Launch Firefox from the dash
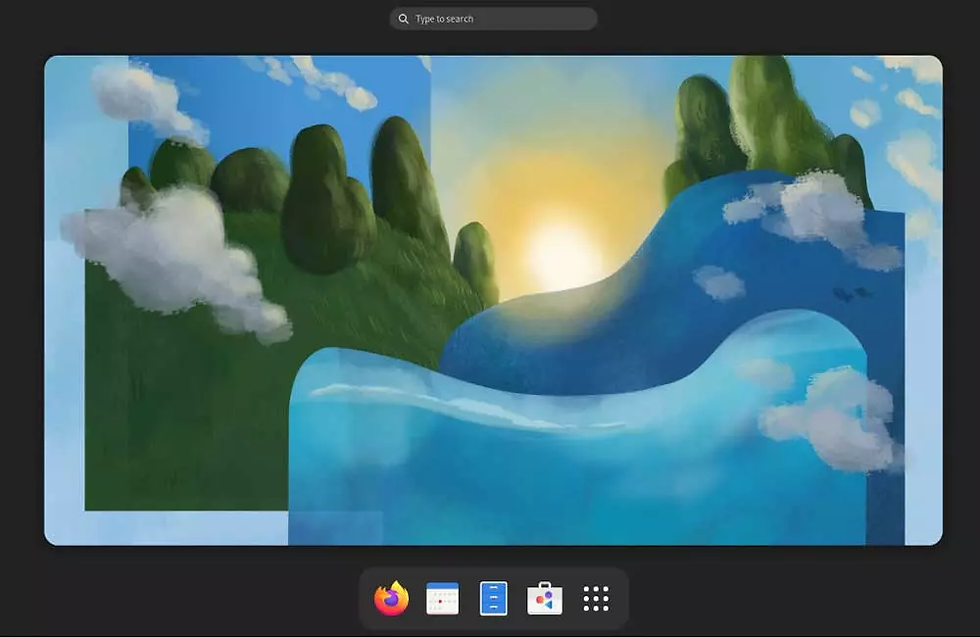The width and height of the screenshot is (980, 637). pyautogui.click(x=391, y=598)
